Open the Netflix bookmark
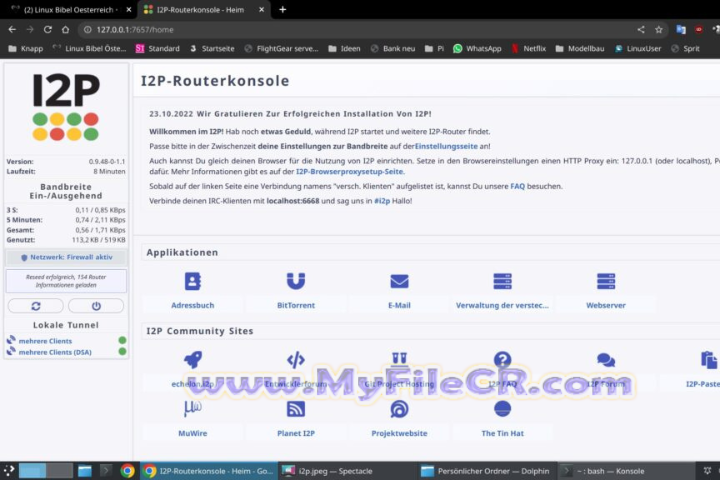This screenshot has height=480, width=720. tap(529, 48)
